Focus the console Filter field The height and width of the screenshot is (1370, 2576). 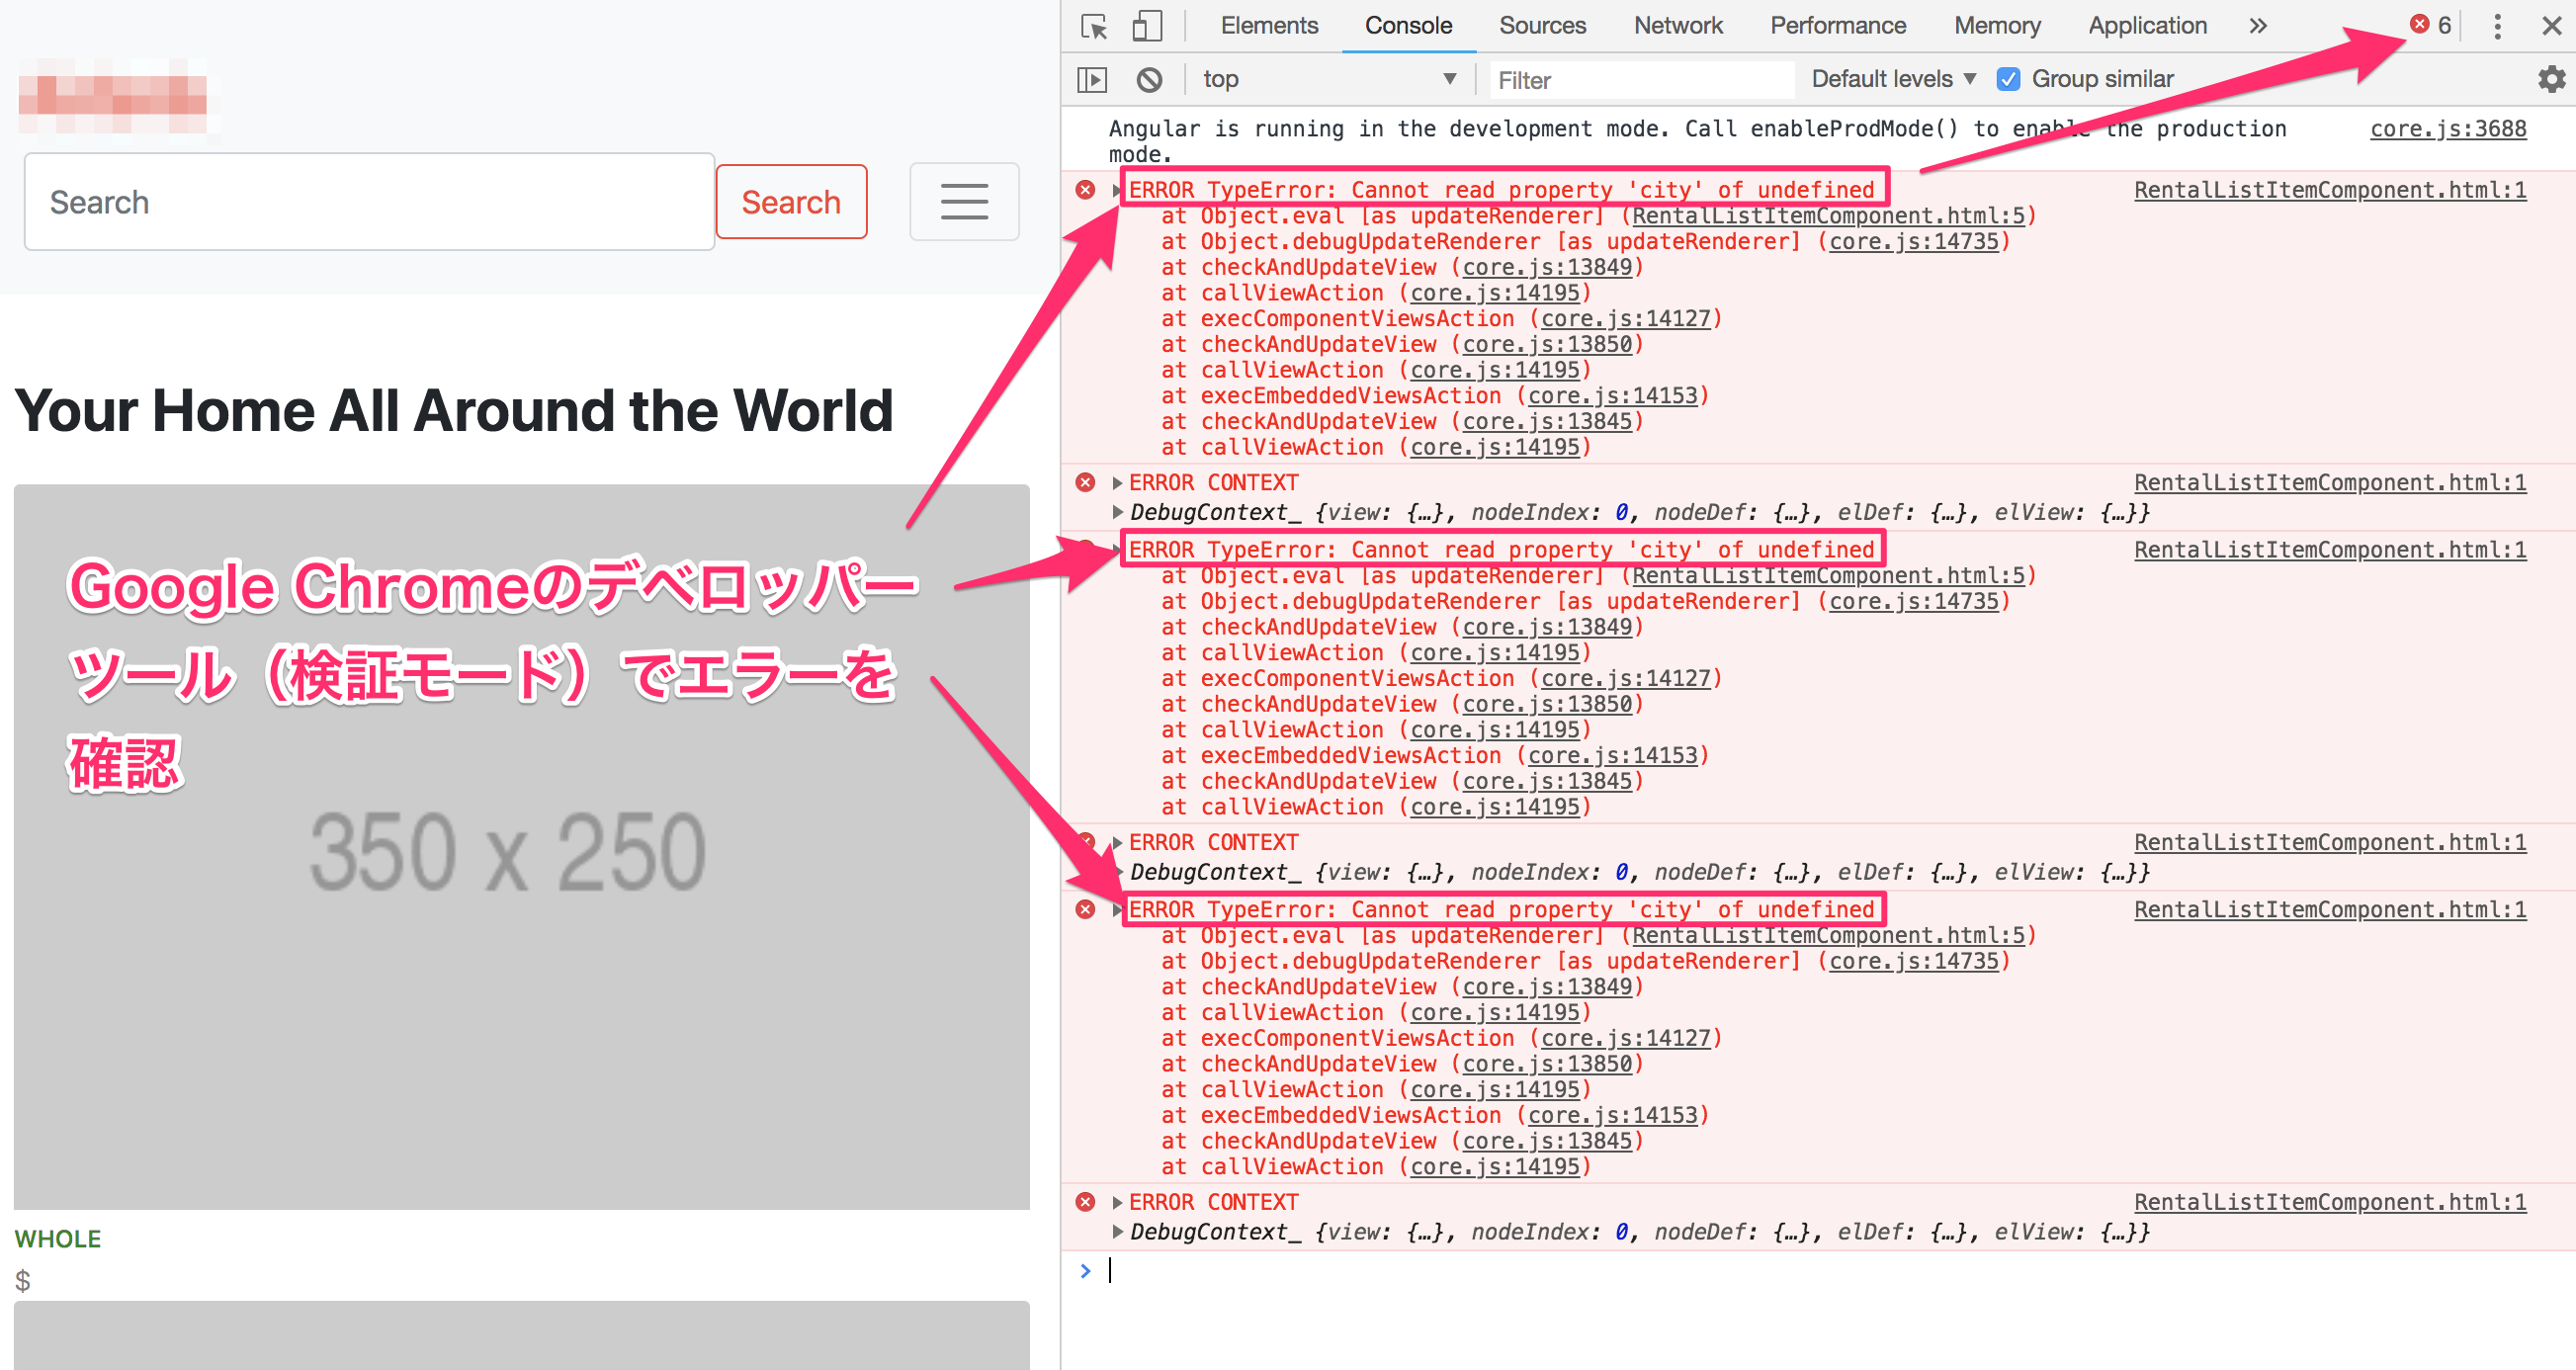1641,80
